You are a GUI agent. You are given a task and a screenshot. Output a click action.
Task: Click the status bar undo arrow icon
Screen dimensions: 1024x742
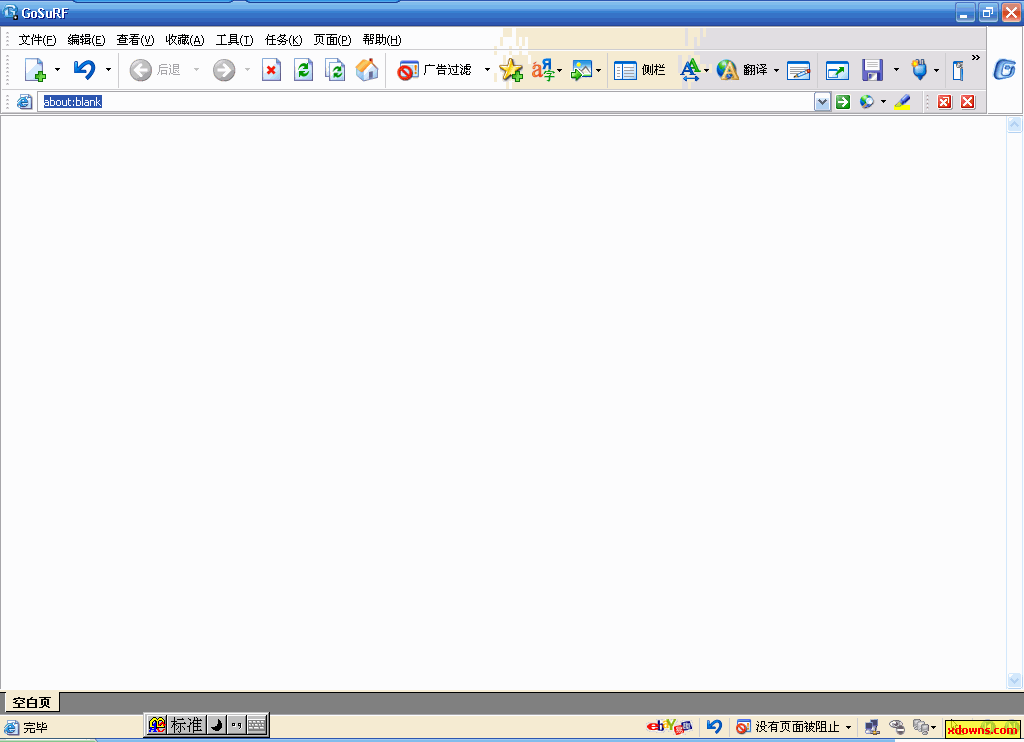pyautogui.click(x=714, y=726)
